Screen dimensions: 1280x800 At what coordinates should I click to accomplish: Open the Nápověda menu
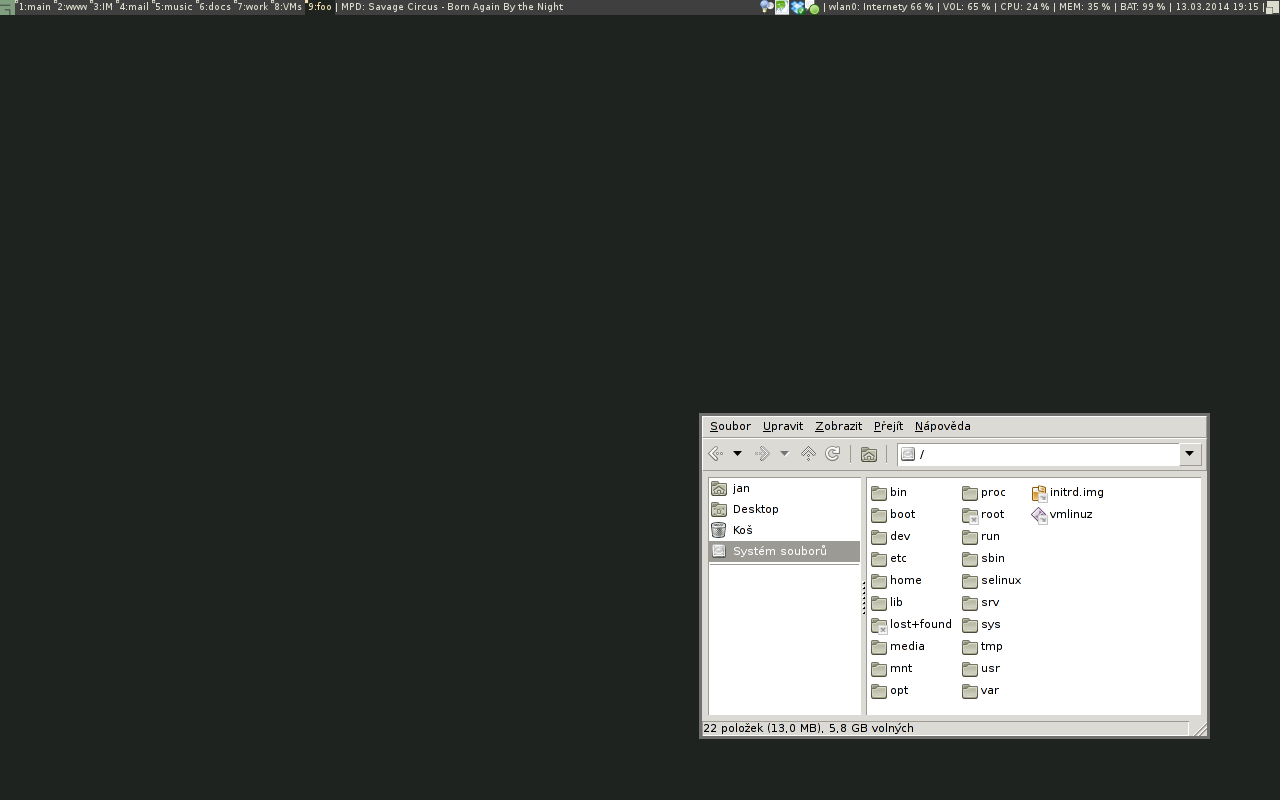(x=942, y=426)
